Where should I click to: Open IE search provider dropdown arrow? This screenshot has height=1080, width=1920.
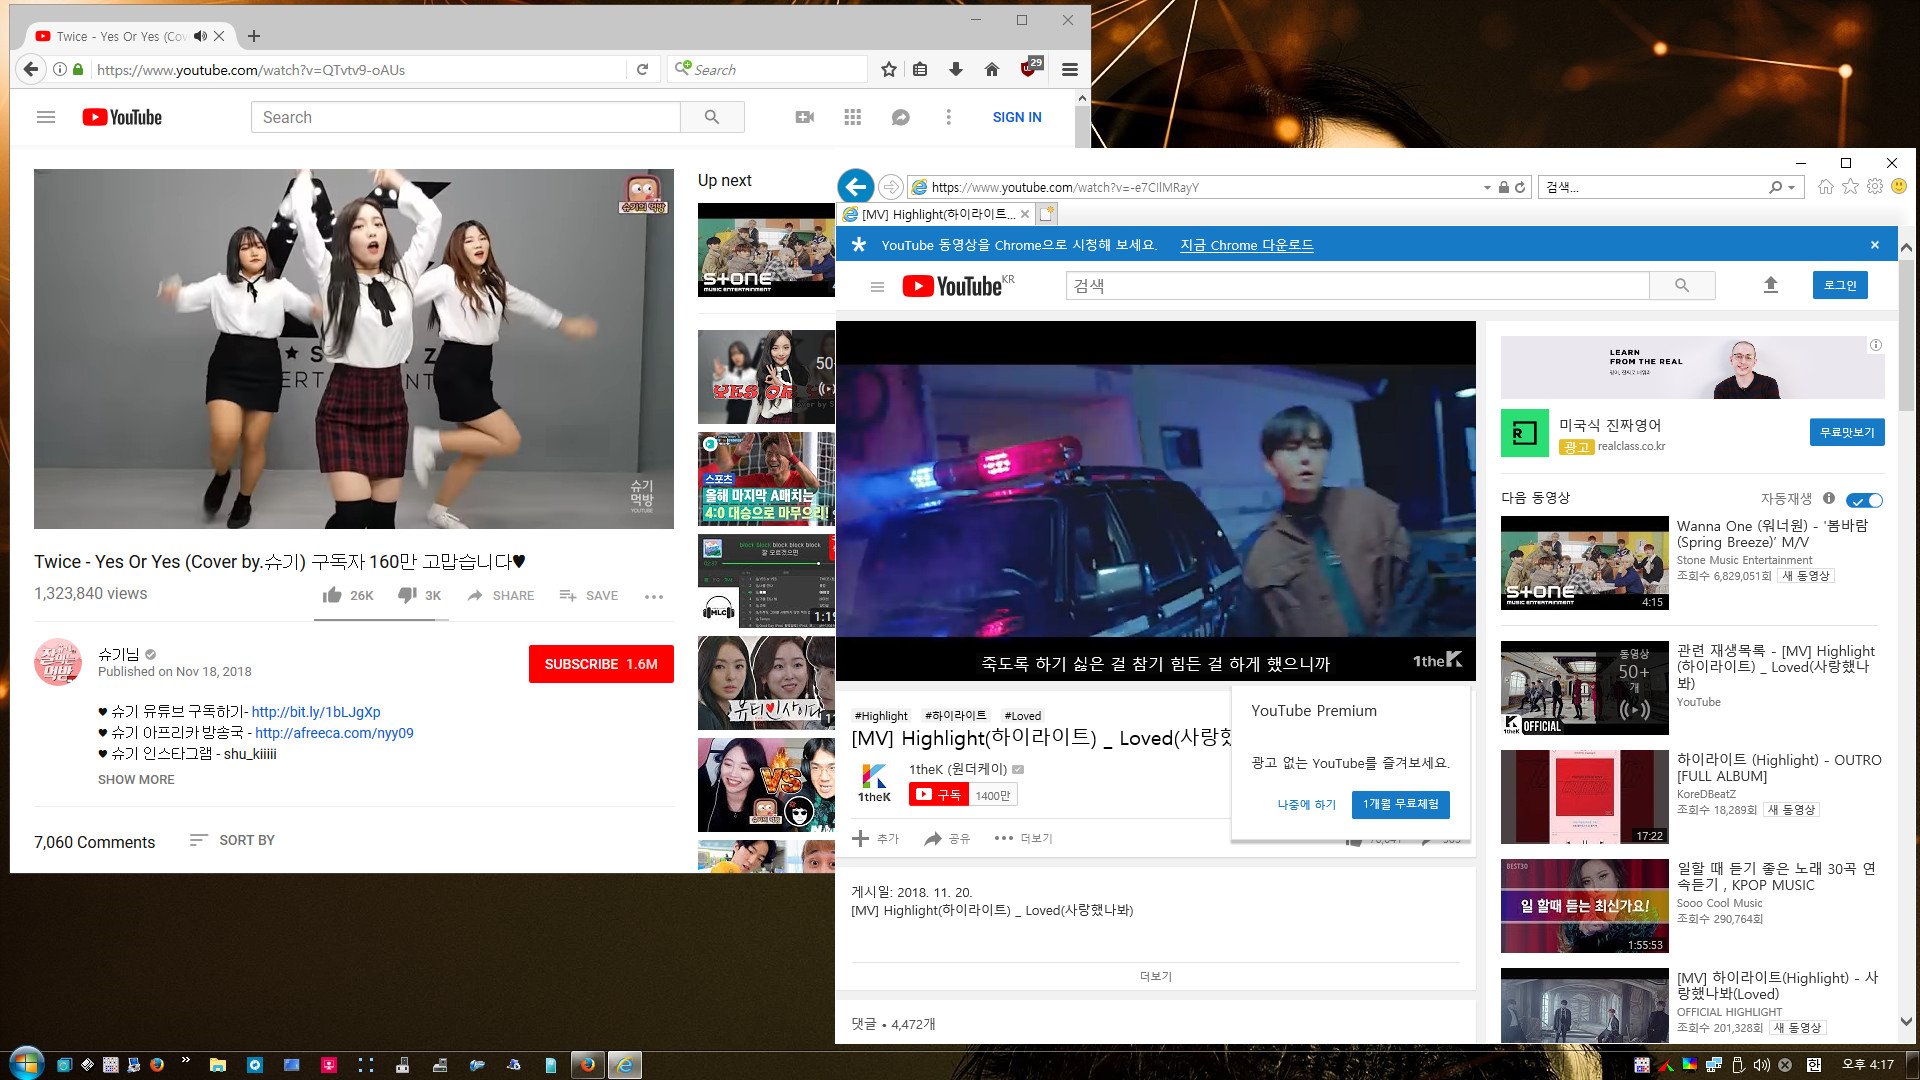coord(1792,187)
